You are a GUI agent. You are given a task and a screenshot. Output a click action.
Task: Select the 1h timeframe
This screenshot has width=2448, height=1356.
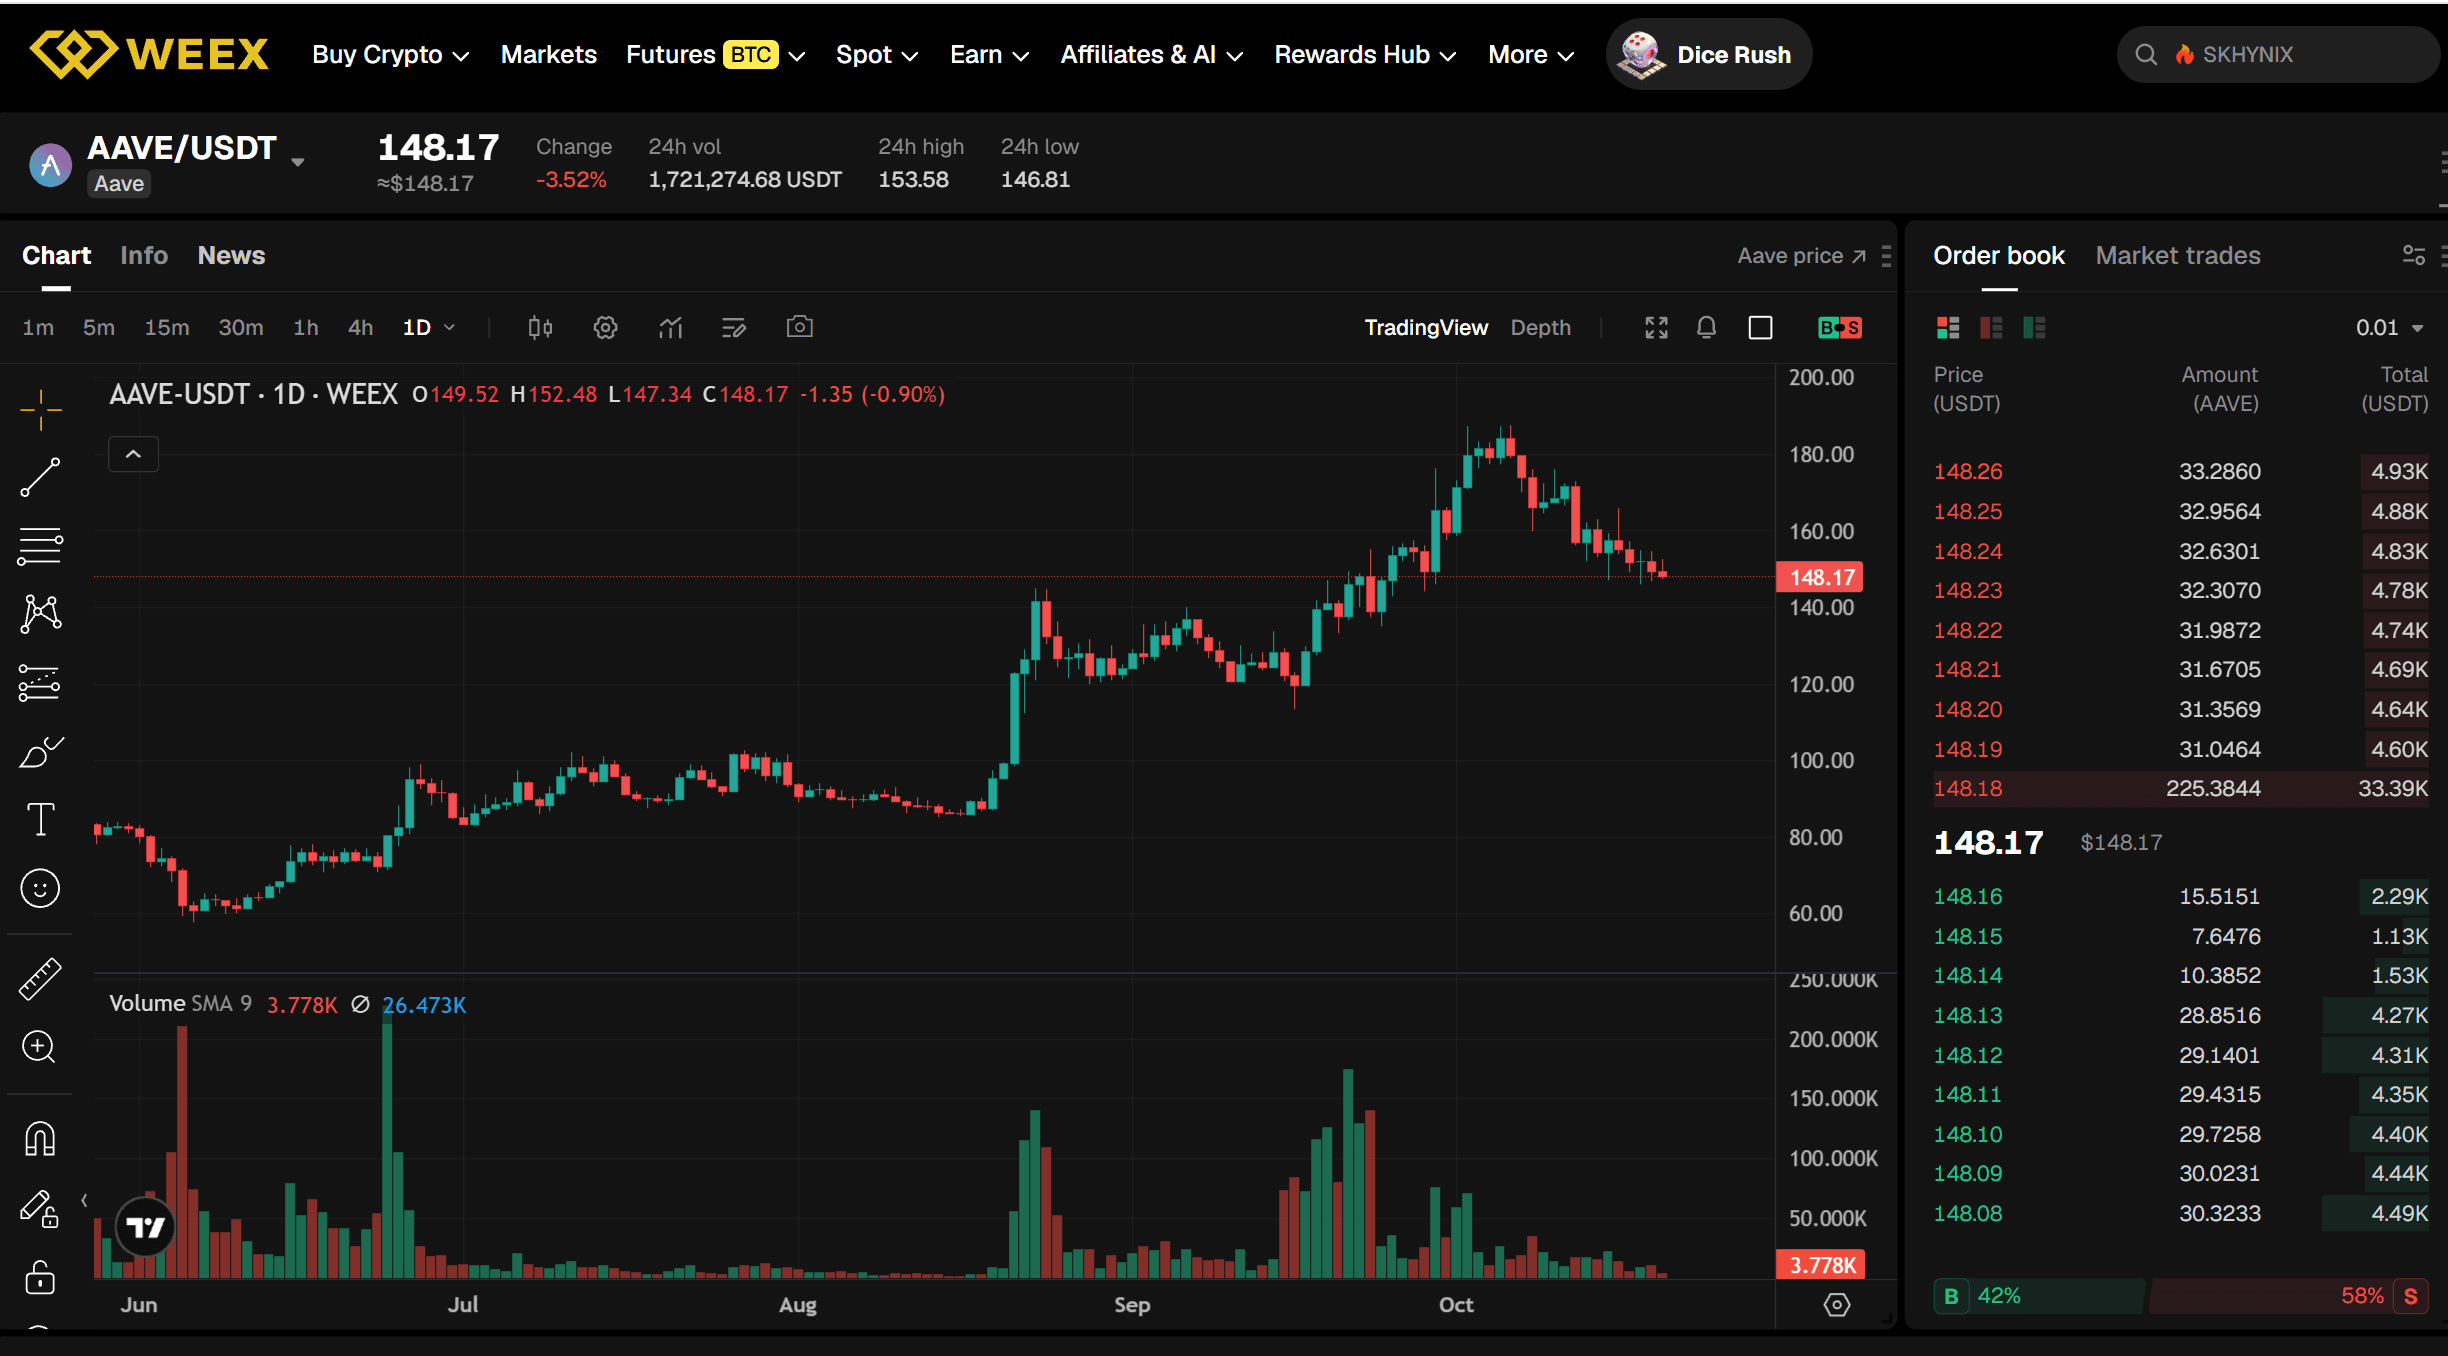[305, 327]
